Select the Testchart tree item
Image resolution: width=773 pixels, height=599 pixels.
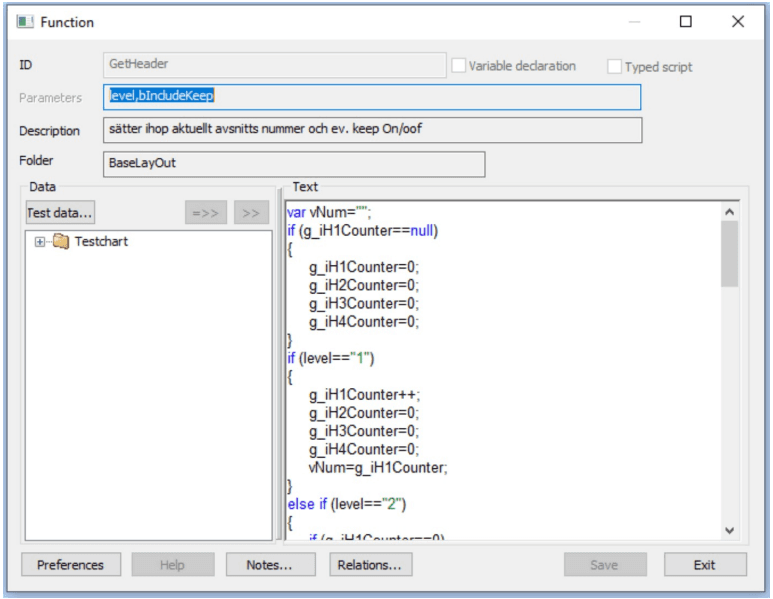tap(101, 242)
